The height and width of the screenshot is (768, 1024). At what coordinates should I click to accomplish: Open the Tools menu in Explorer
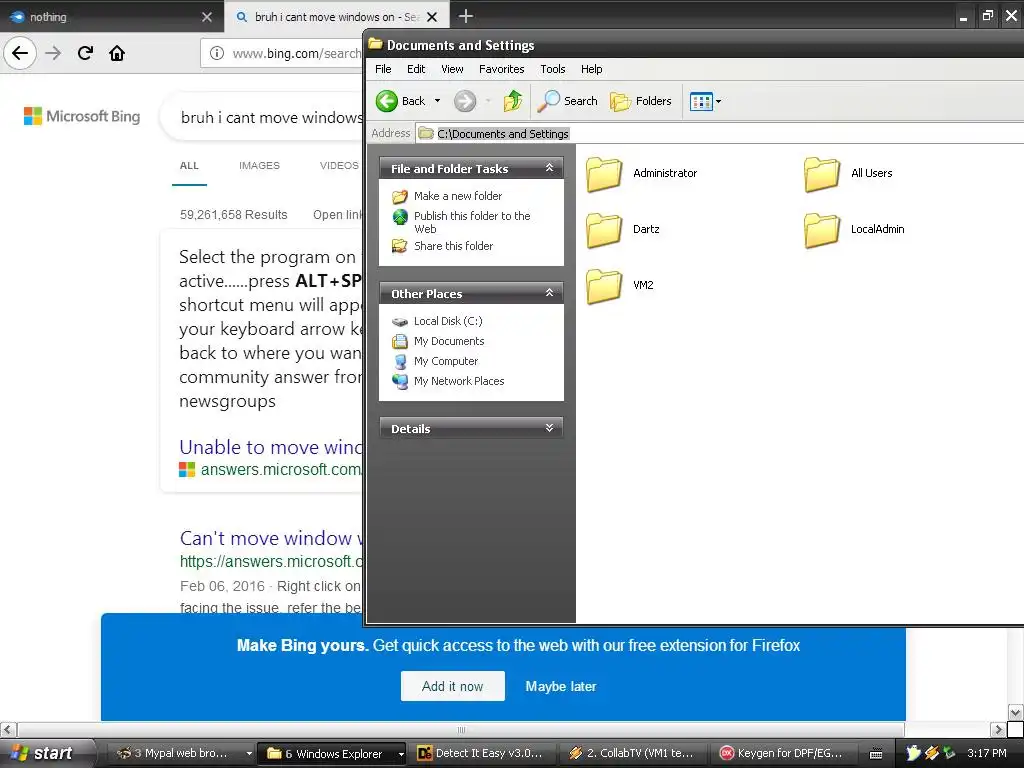click(x=552, y=69)
